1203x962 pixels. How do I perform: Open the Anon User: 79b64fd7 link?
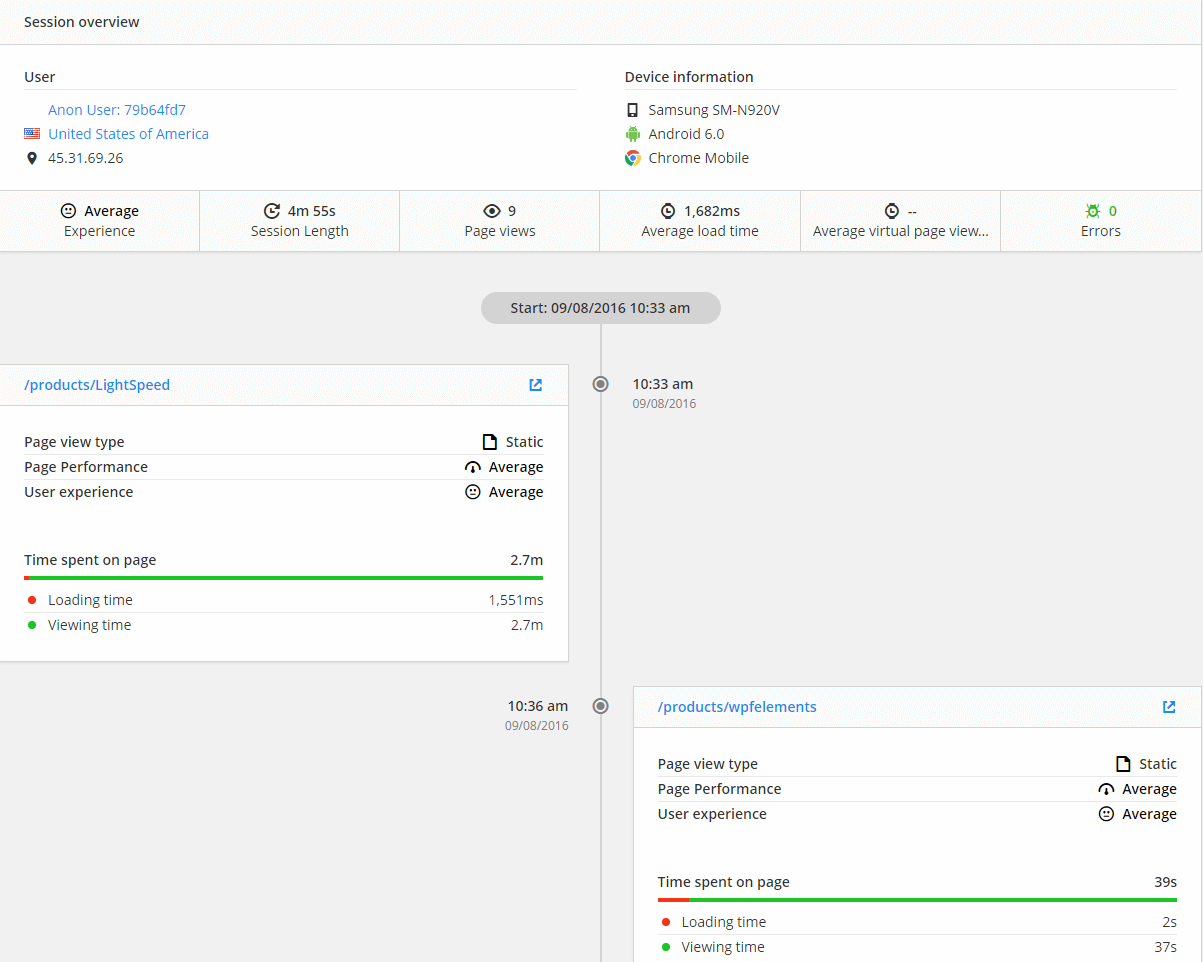pos(117,110)
